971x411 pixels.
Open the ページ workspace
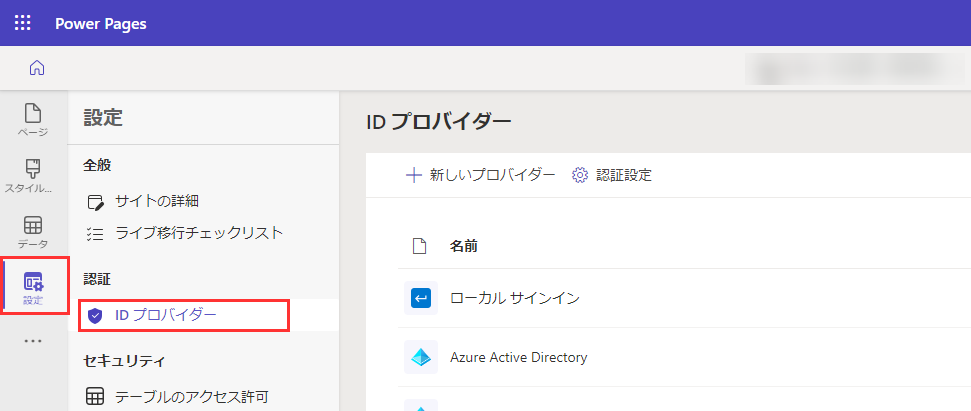click(x=33, y=121)
